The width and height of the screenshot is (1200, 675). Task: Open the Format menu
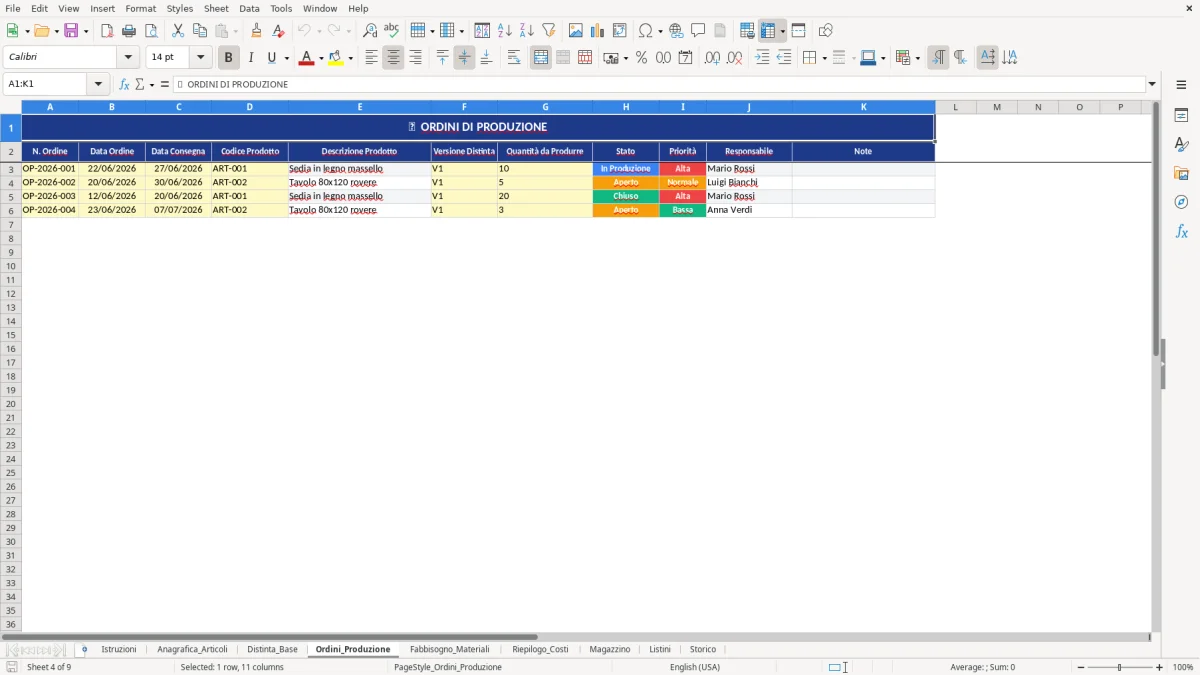tap(141, 8)
